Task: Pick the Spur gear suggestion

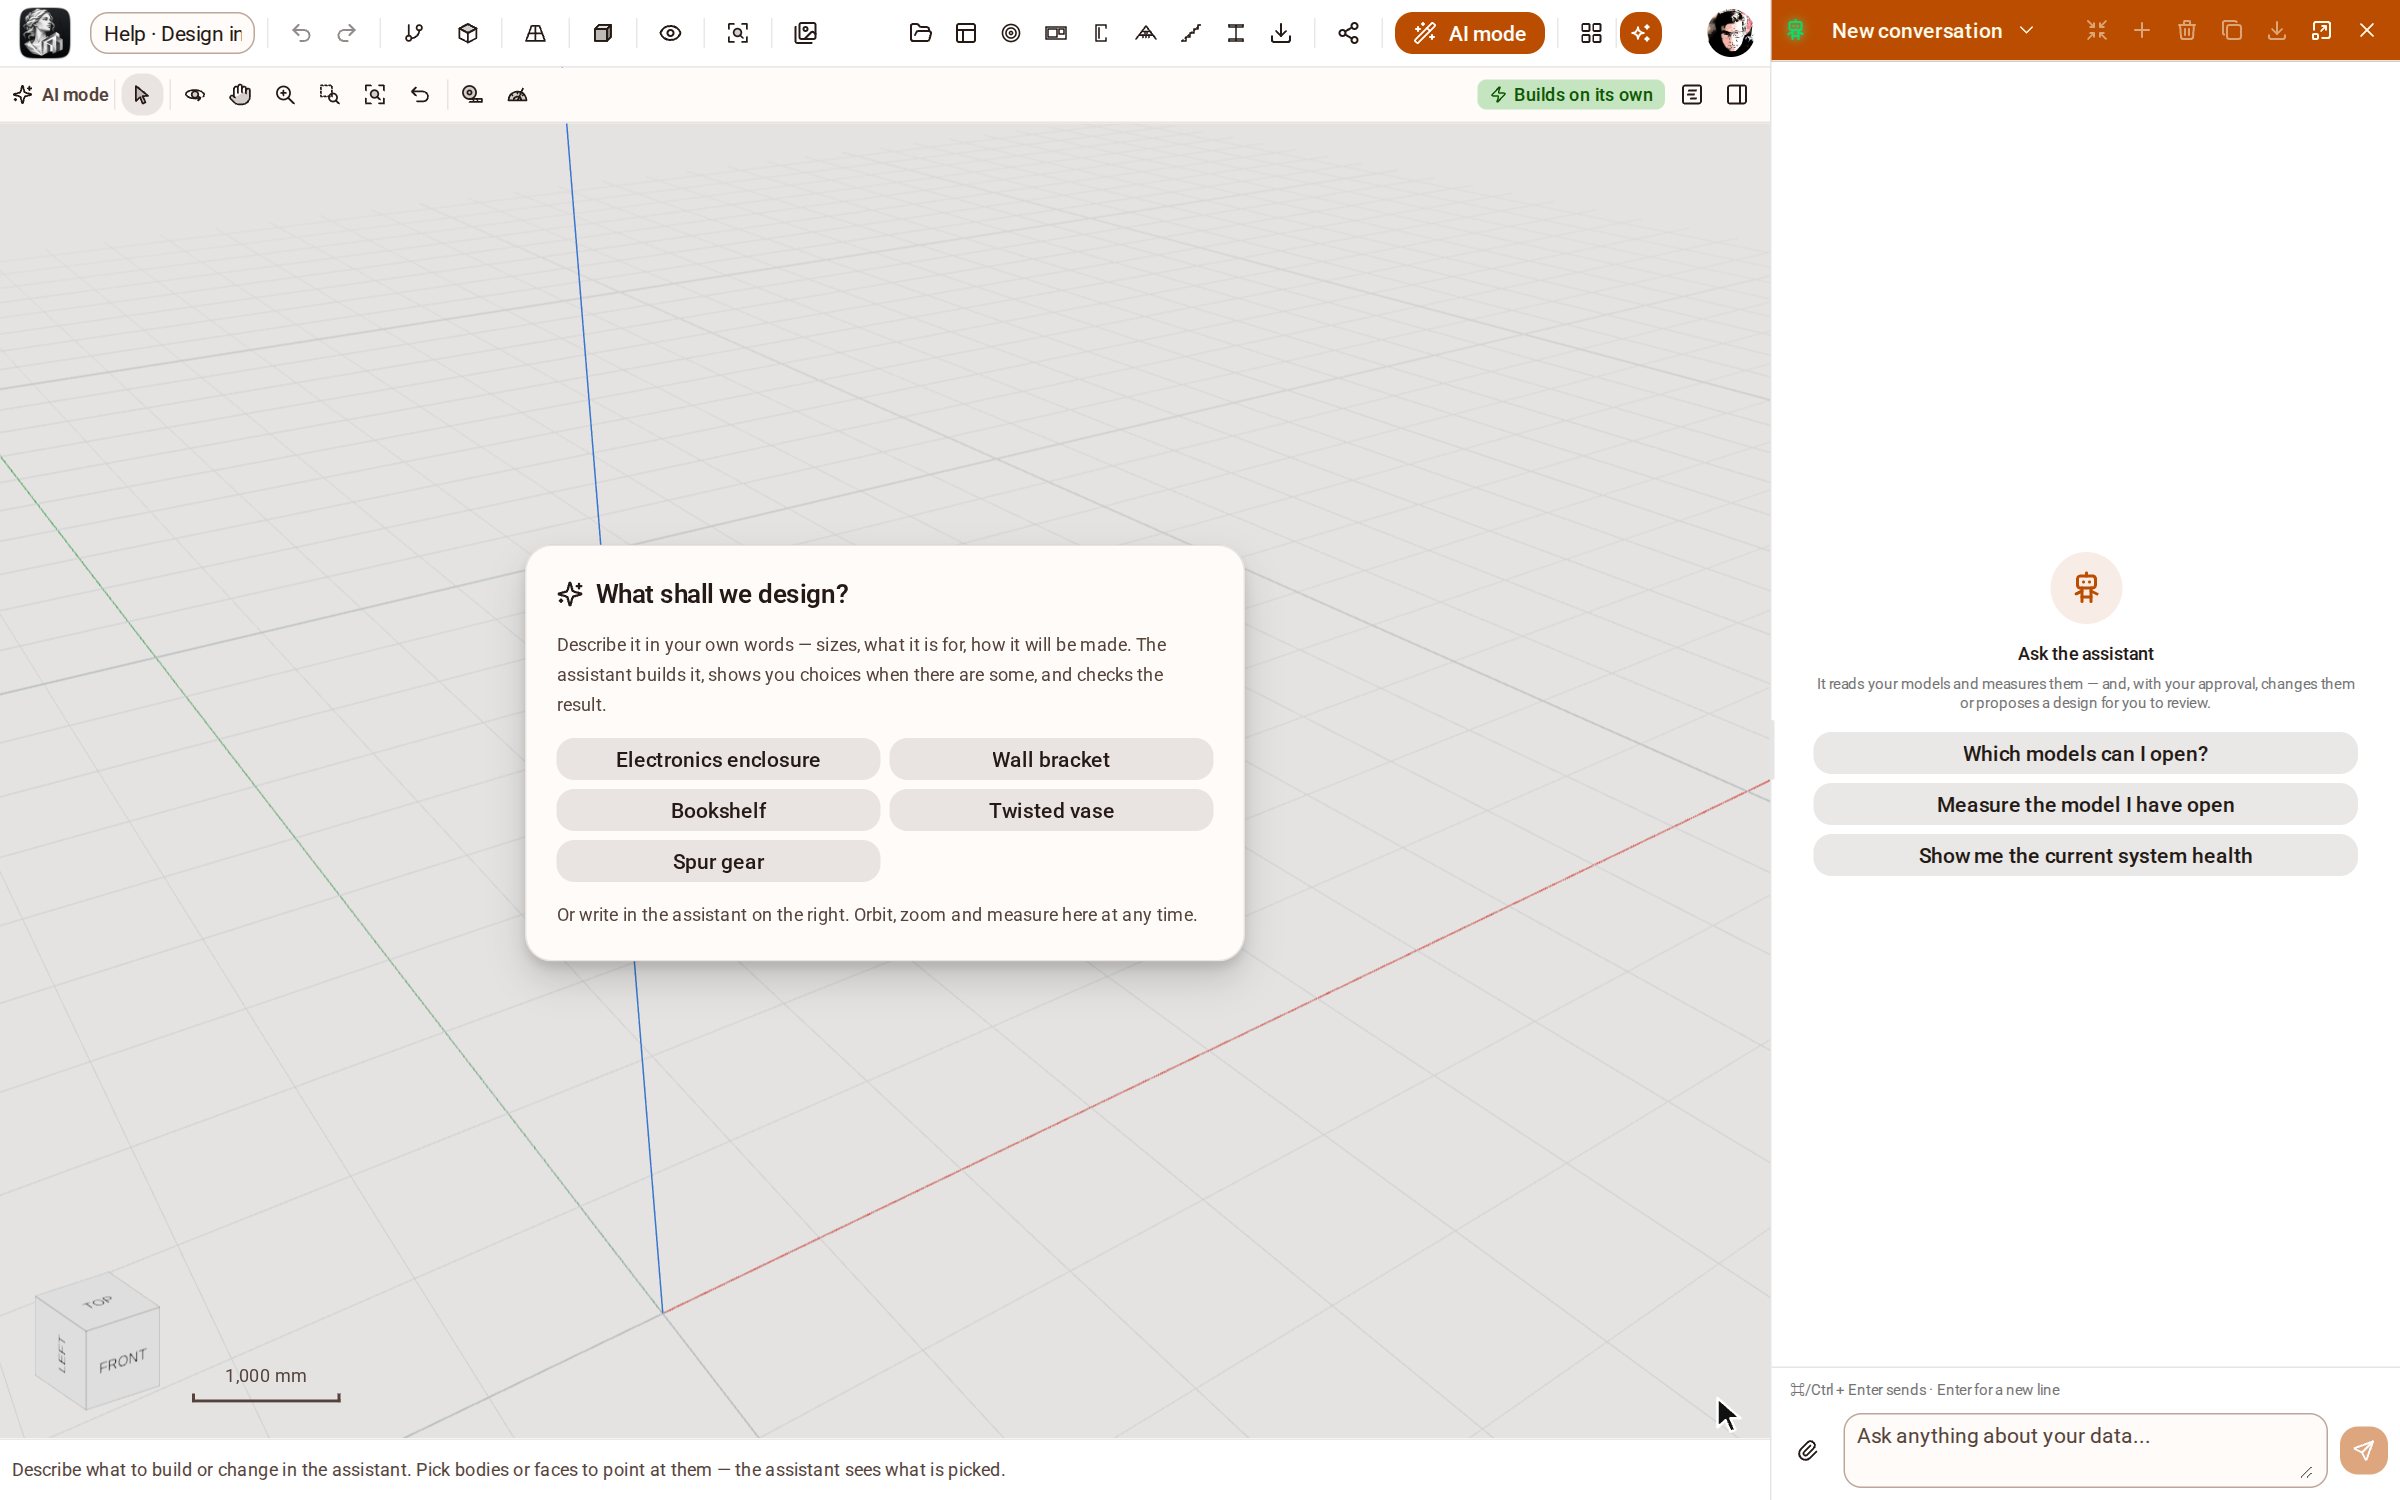Action: click(718, 861)
